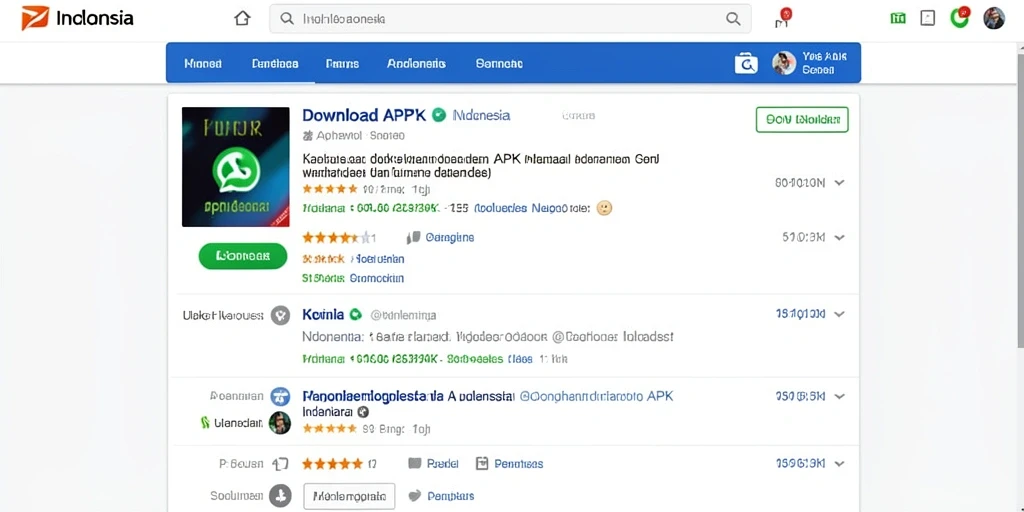Viewport: 1024px width, 512px height.
Task: Select the Fnmns tab in the blue bar
Action: (342, 64)
